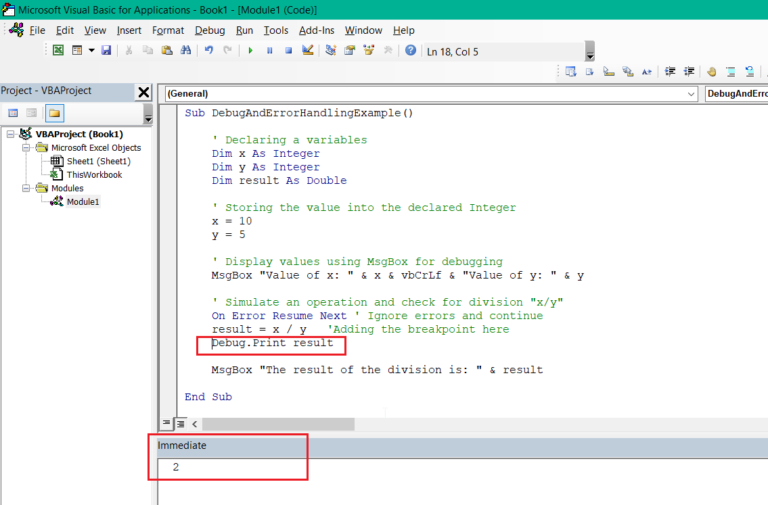Click inside the Immediate window

coord(450,475)
